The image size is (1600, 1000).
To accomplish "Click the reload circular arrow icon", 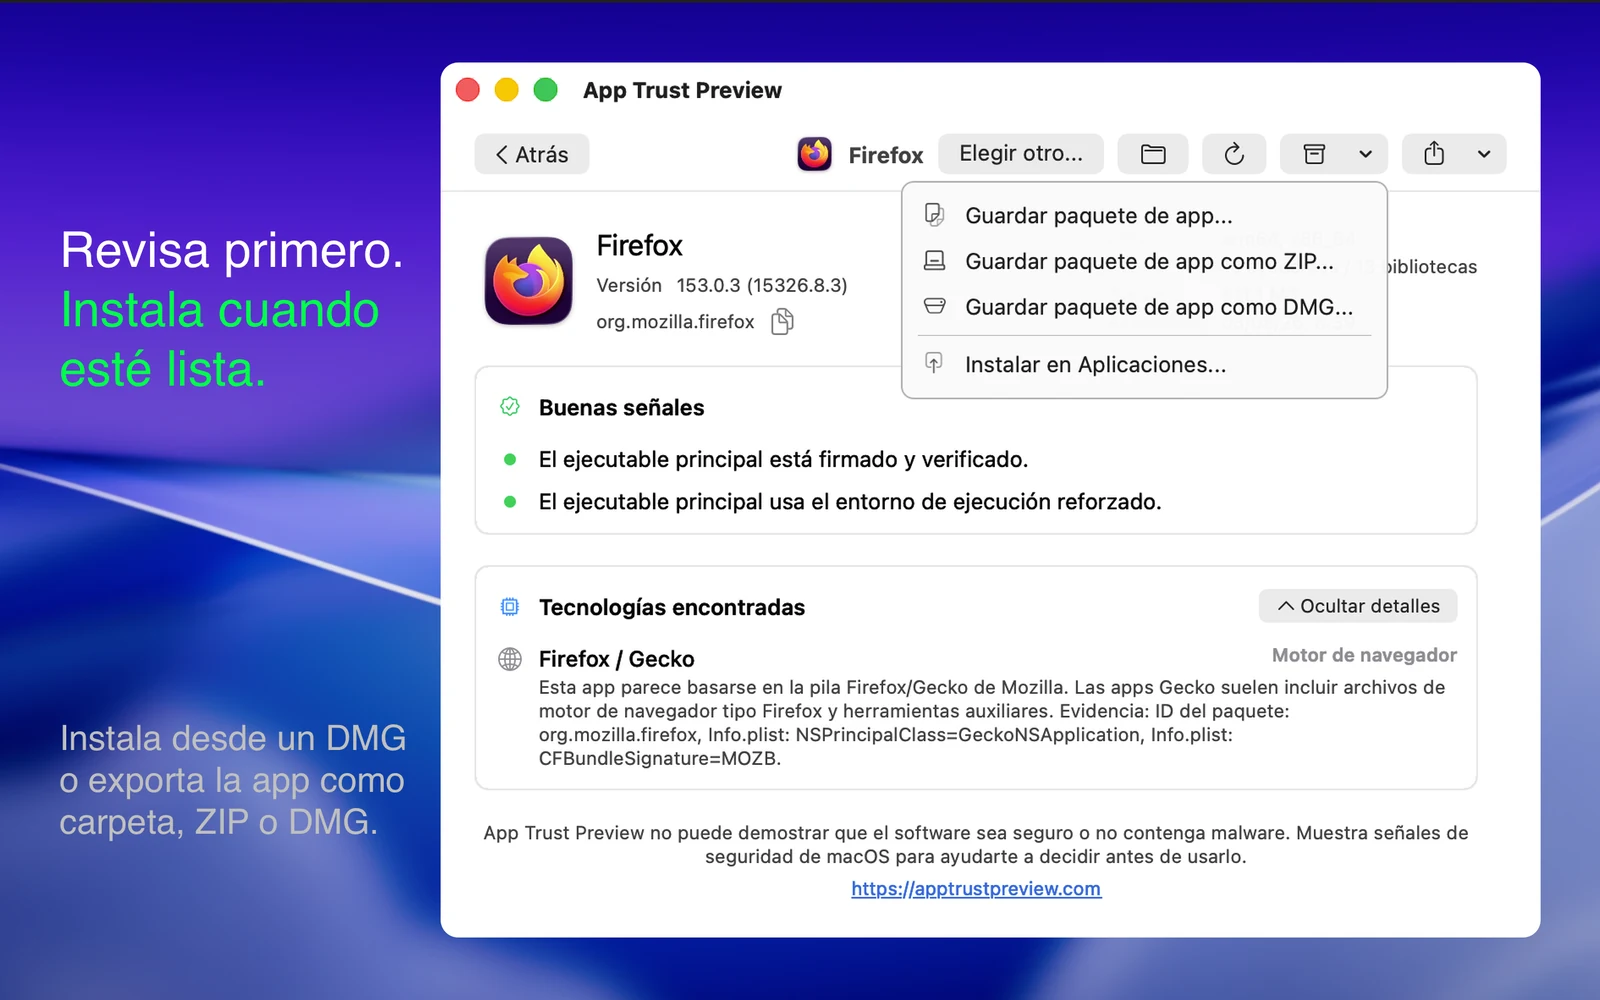I will coord(1234,154).
